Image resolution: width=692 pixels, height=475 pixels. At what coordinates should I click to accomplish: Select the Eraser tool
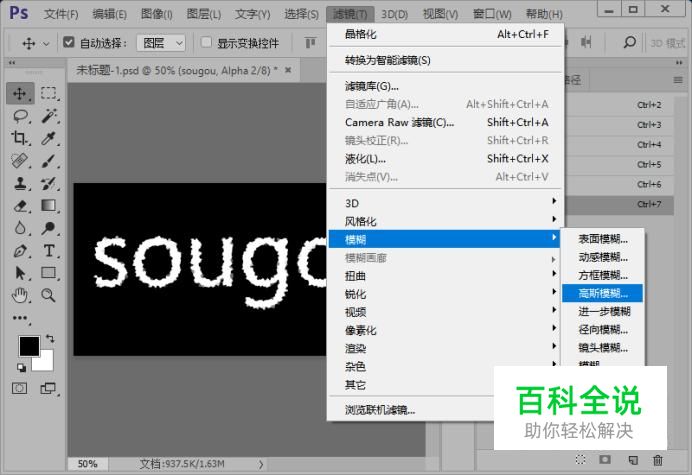click(x=20, y=206)
